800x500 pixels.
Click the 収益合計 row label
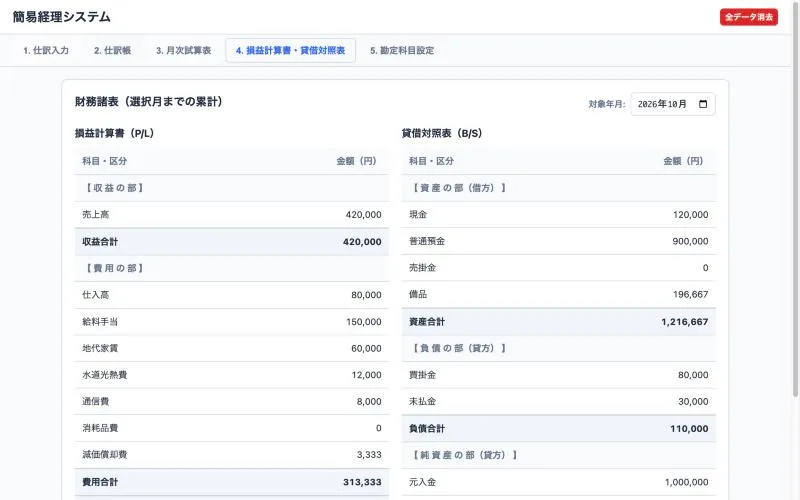click(x=100, y=242)
